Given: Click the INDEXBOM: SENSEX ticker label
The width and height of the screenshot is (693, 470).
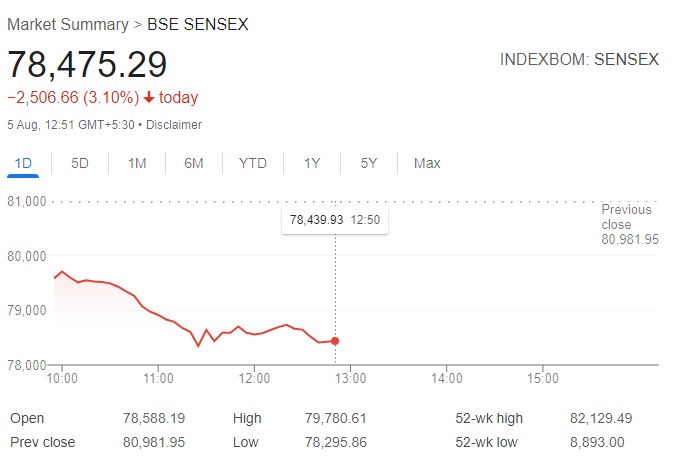Looking at the screenshot, I should pos(579,59).
